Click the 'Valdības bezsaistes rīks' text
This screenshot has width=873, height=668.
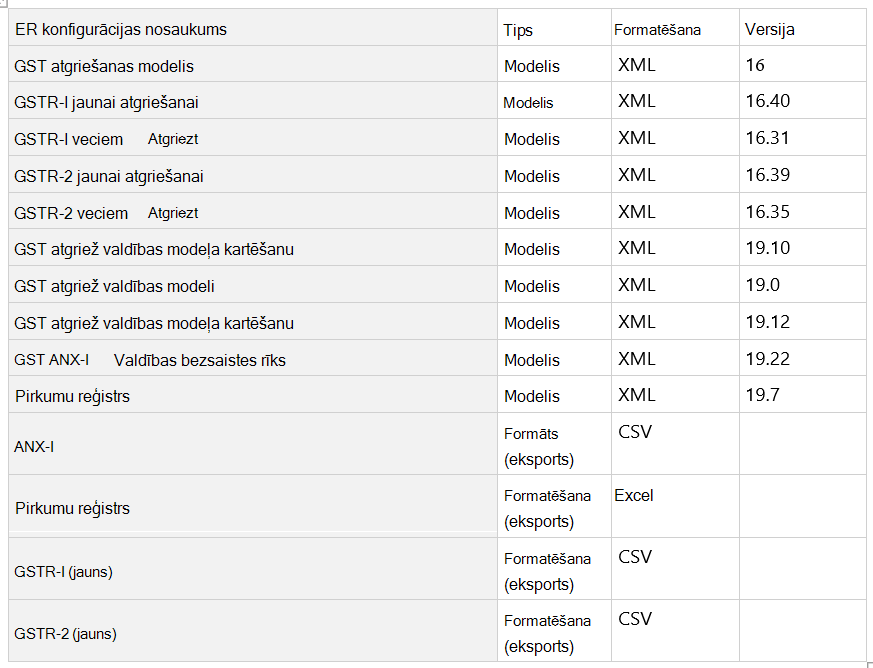click(200, 360)
